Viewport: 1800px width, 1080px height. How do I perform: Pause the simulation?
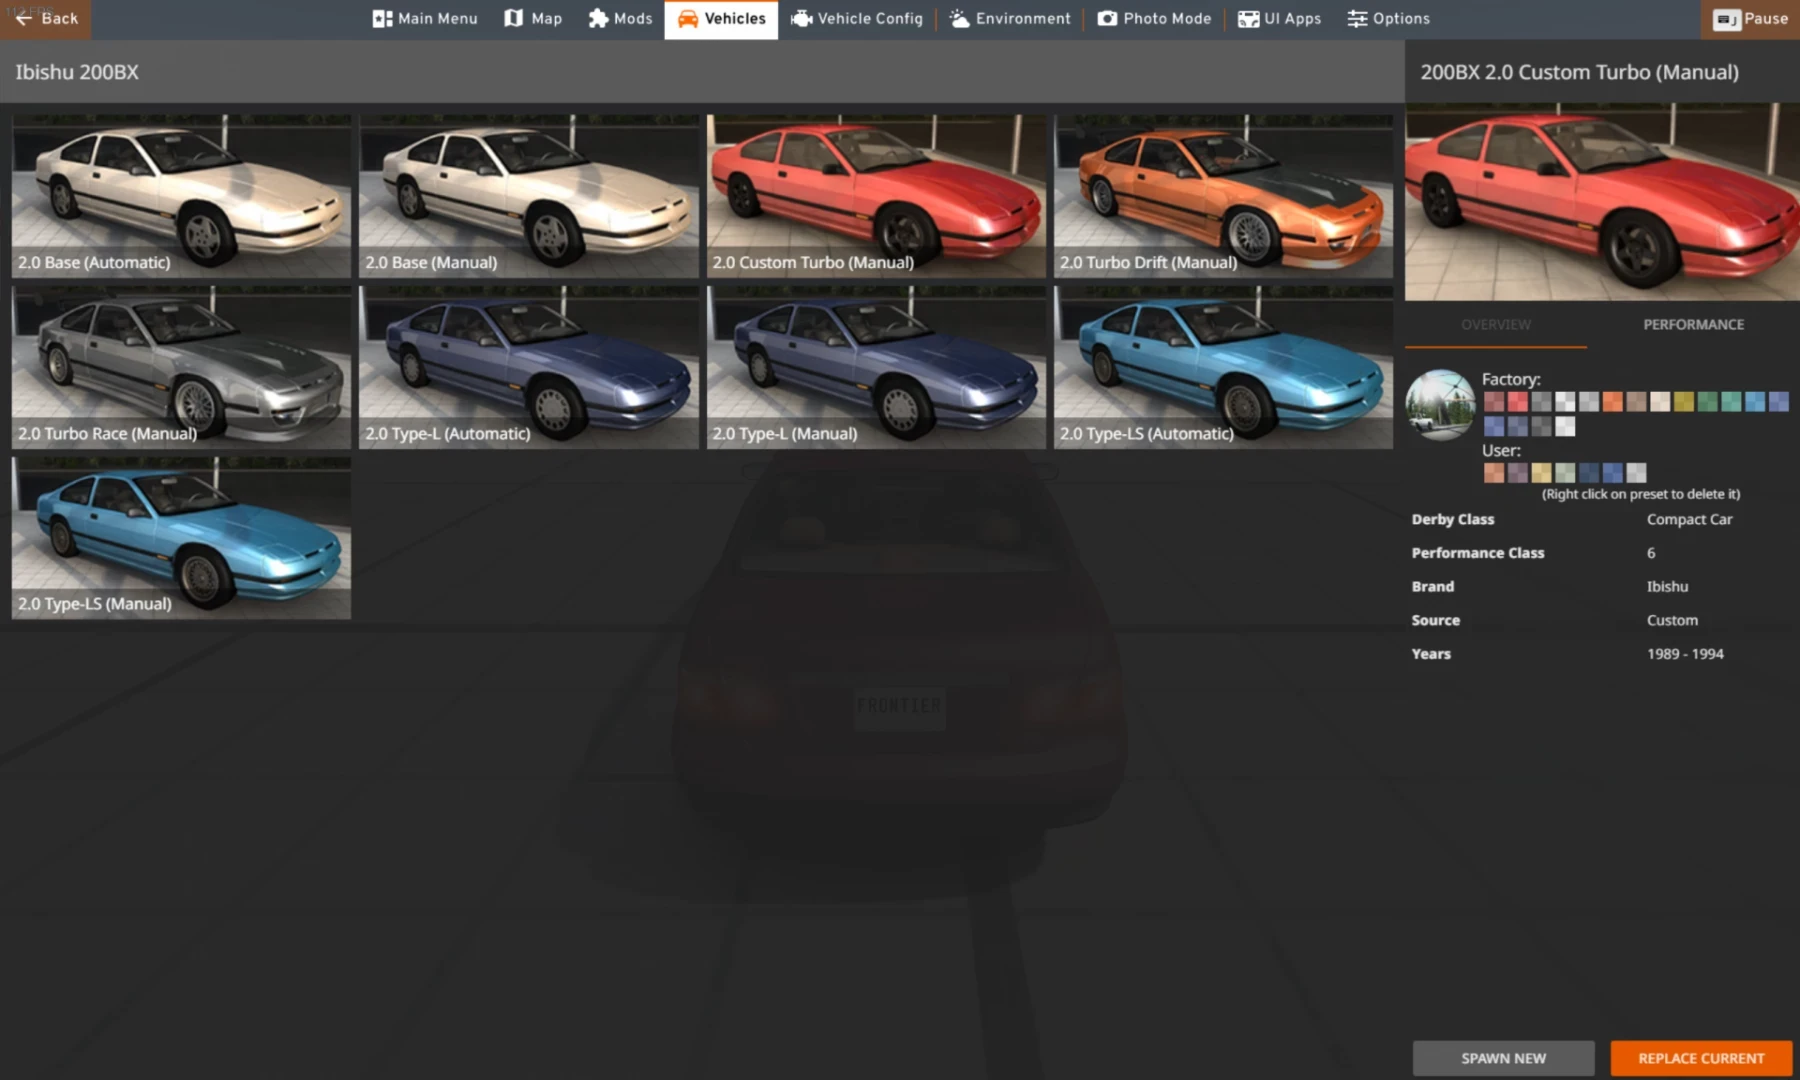[1749, 18]
